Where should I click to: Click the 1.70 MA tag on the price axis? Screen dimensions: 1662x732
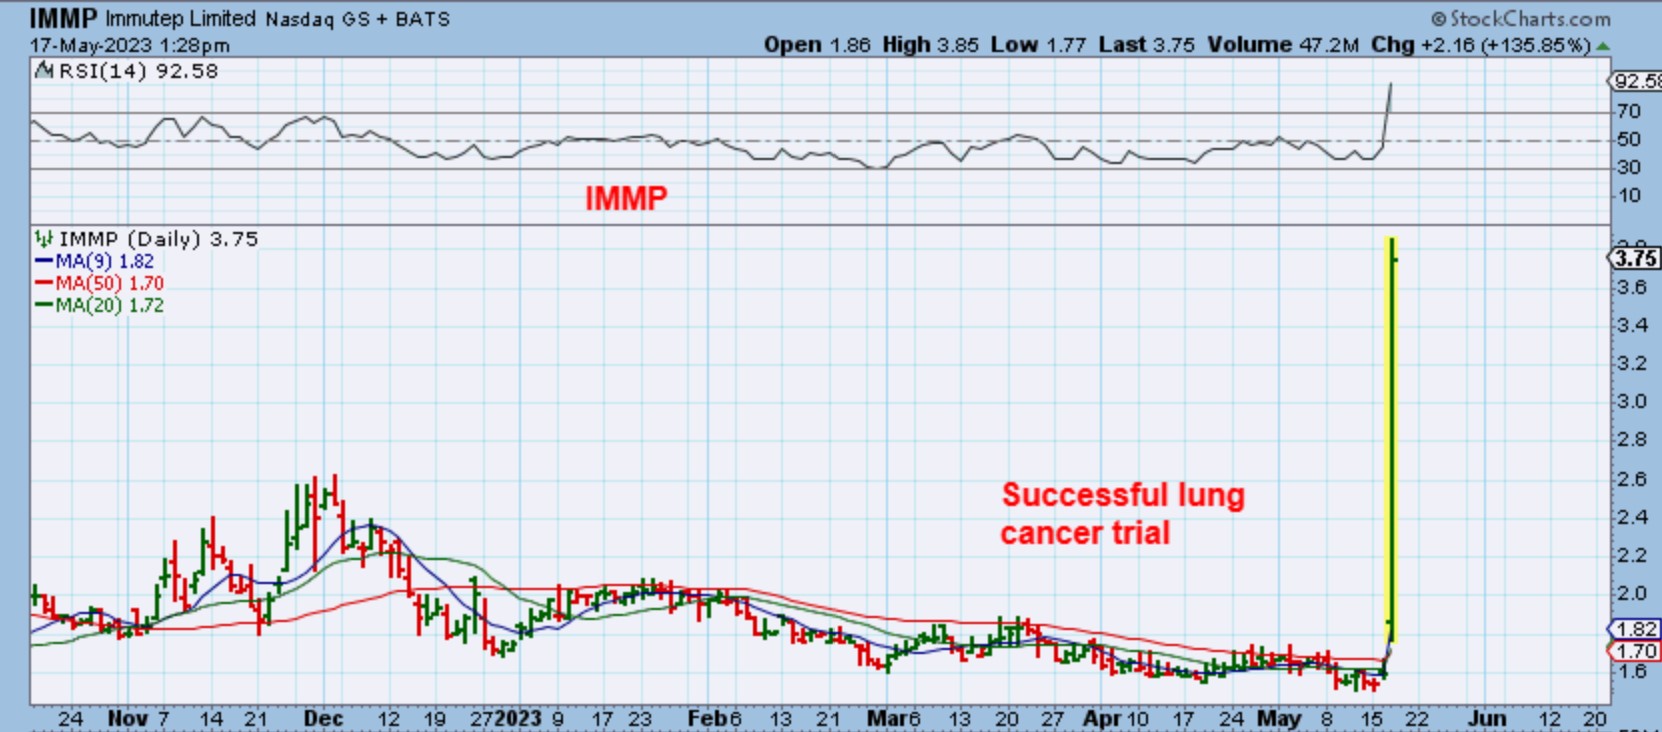click(x=1635, y=651)
